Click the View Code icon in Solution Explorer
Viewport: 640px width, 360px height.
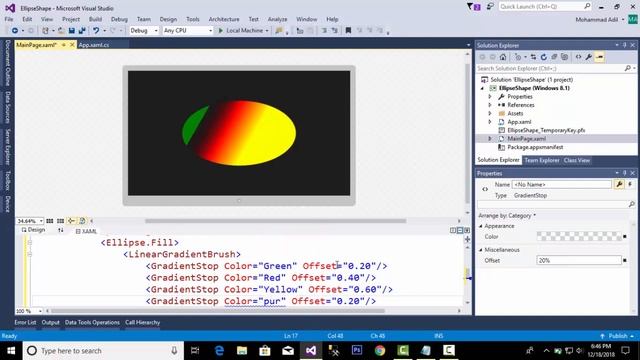coord(578,57)
